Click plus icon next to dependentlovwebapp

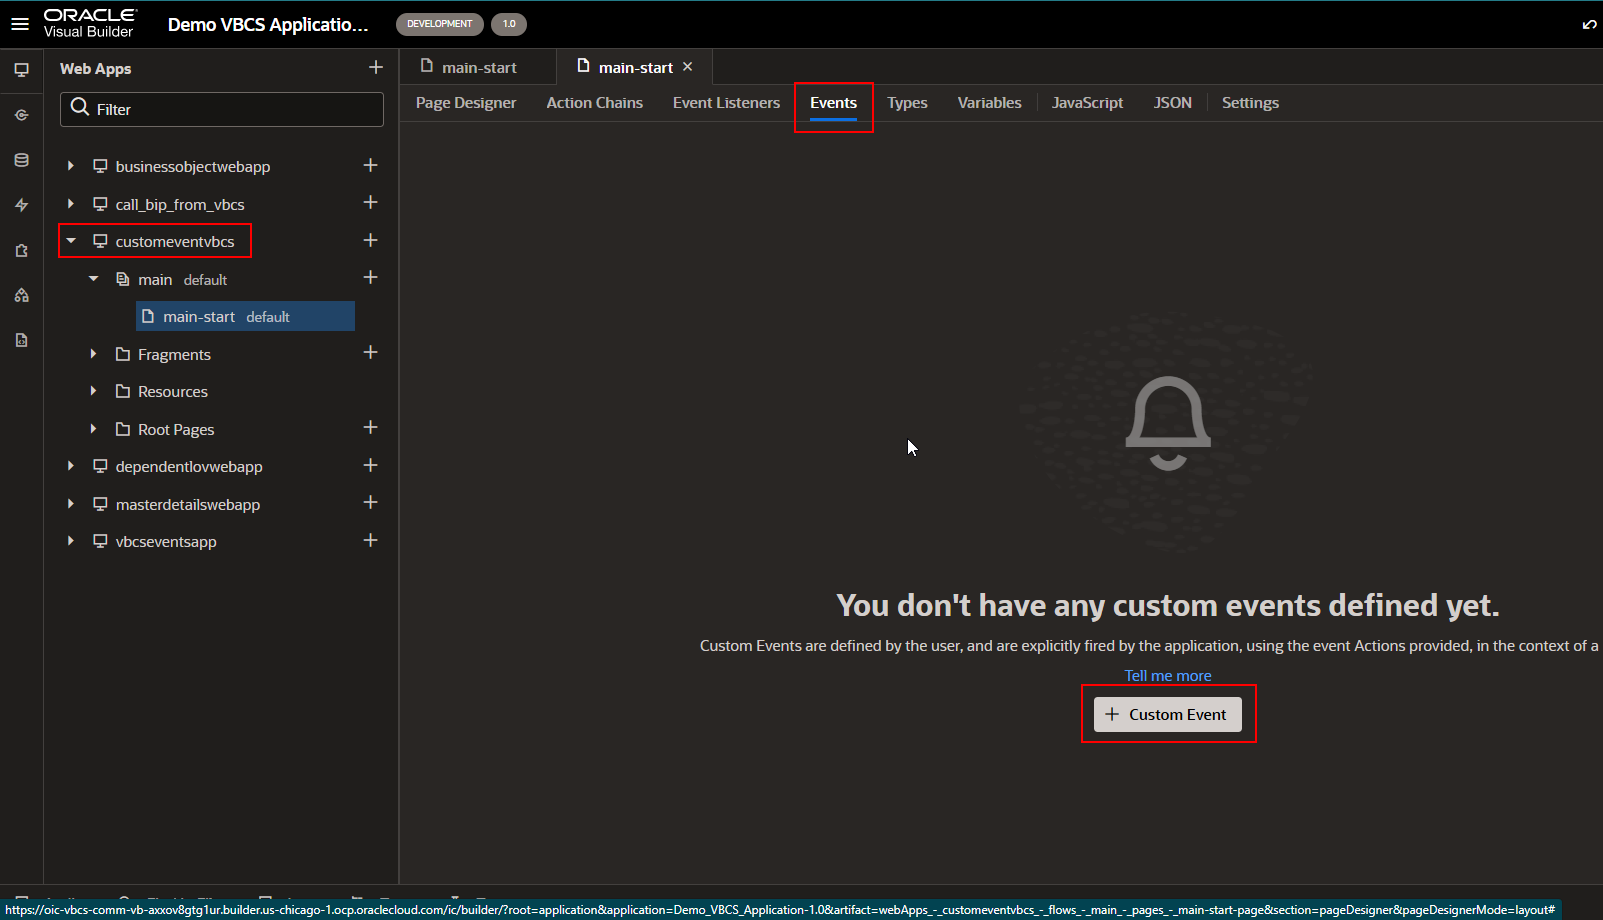[x=370, y=465]
